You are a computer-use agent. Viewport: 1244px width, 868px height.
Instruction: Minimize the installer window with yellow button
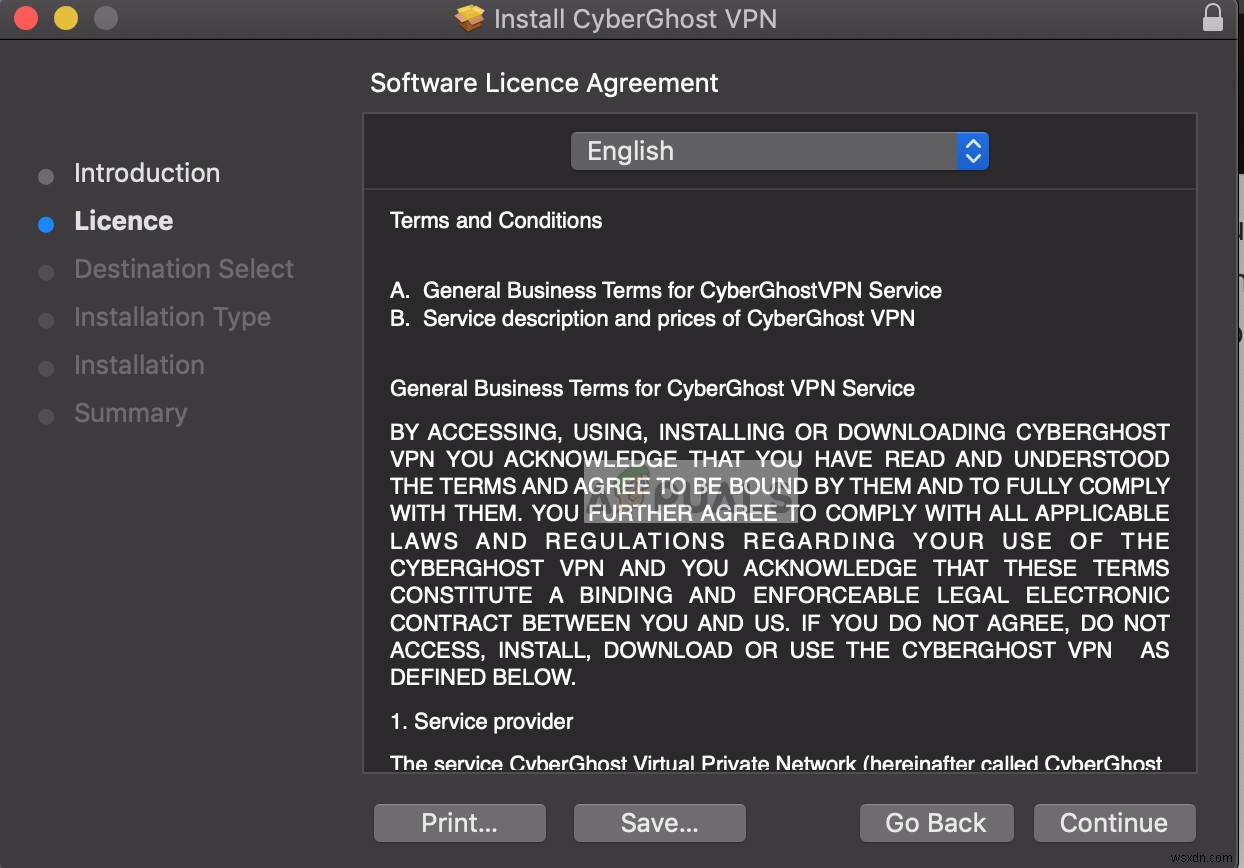point(65,17)
